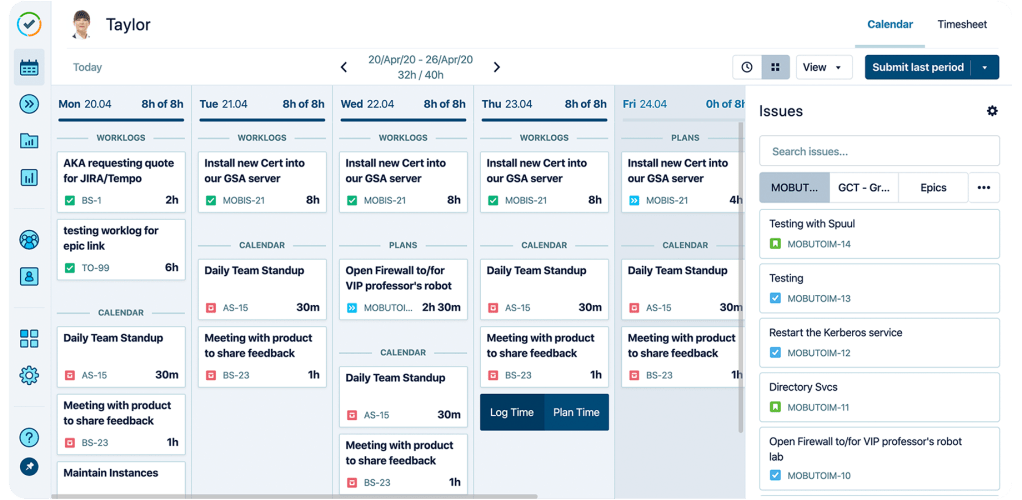The image size is (1022, 500).
Task: Click the help question mark icon
Action: [x=29, y=437]
